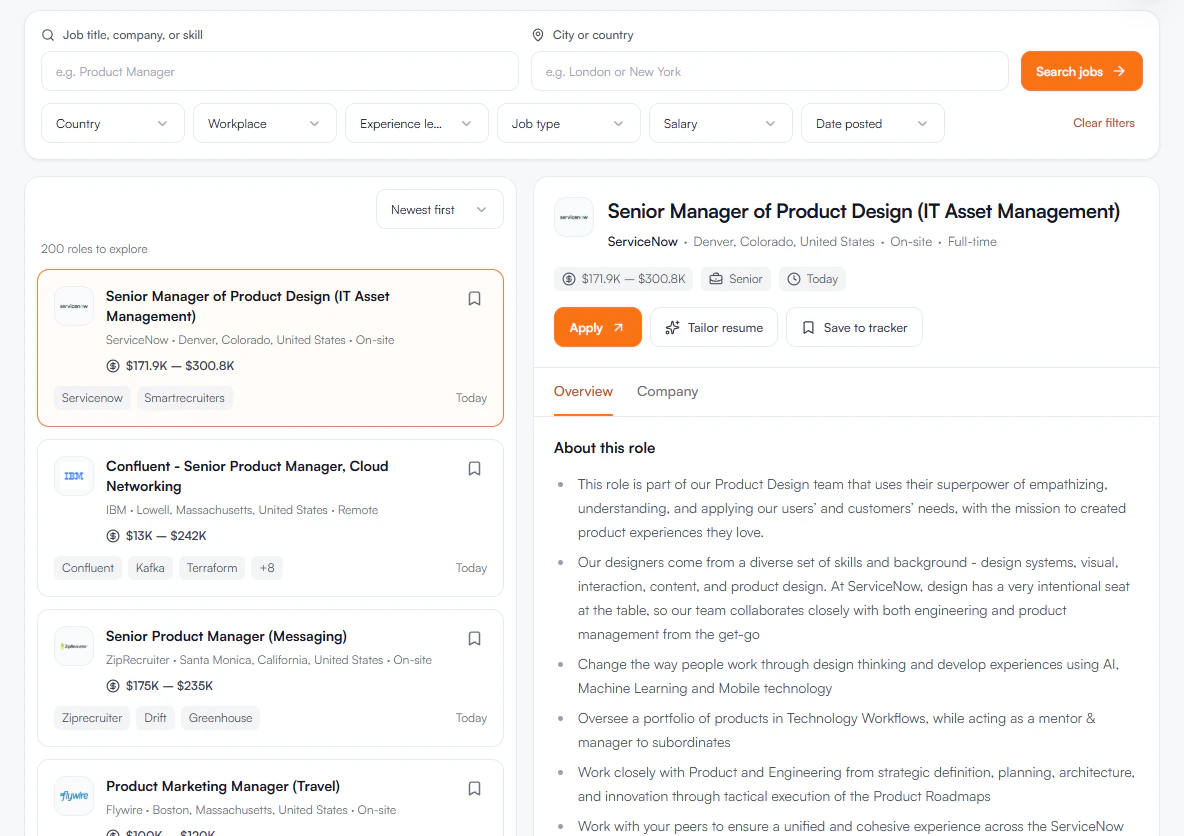Click the ZipRecruiter logo on Messaging card
1184x836 pixels.
coord(74,646)
